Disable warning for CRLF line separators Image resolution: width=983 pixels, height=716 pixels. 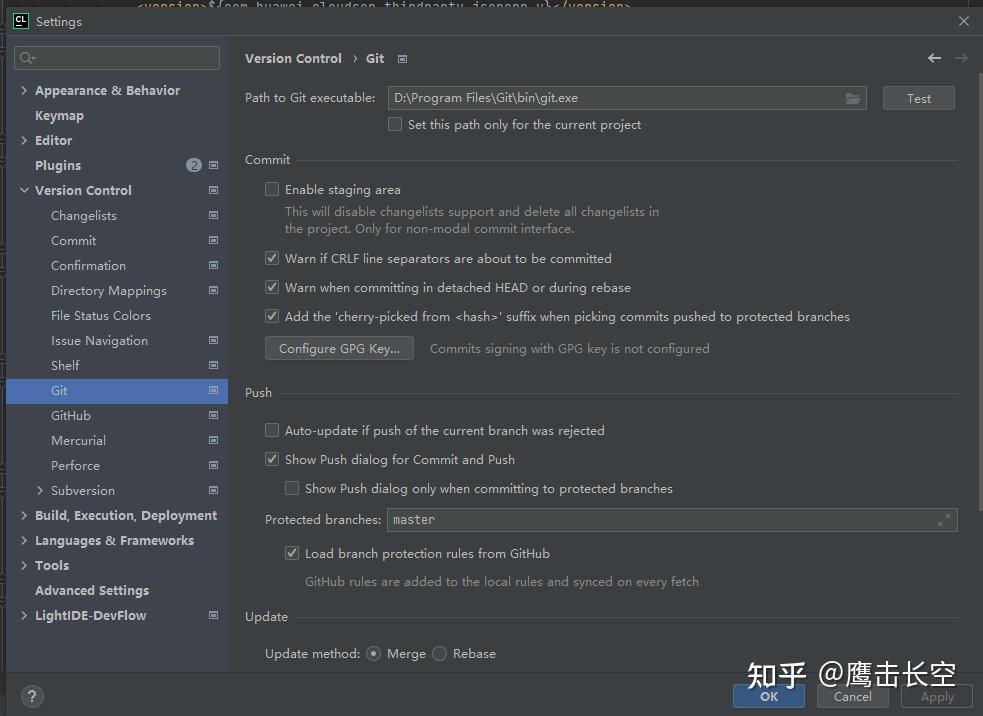271,258
